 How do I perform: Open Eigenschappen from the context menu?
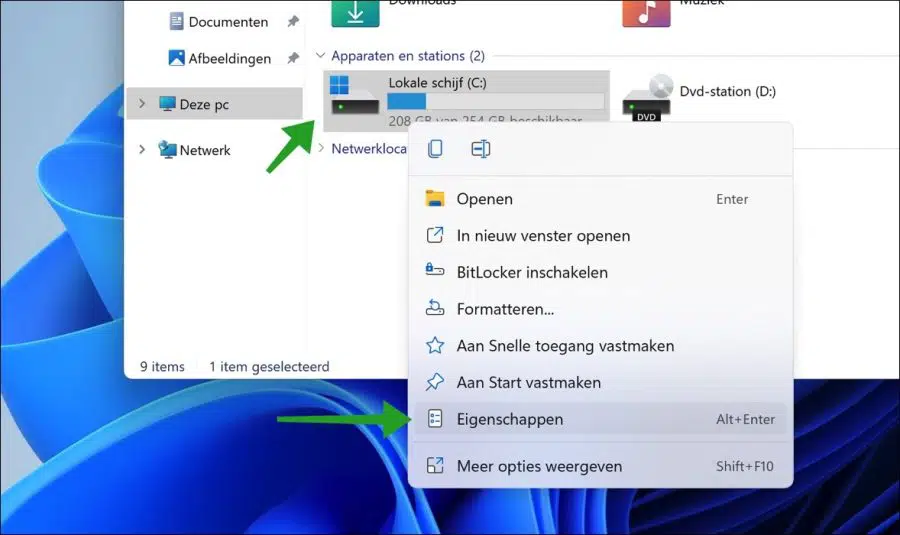(600, 420)
